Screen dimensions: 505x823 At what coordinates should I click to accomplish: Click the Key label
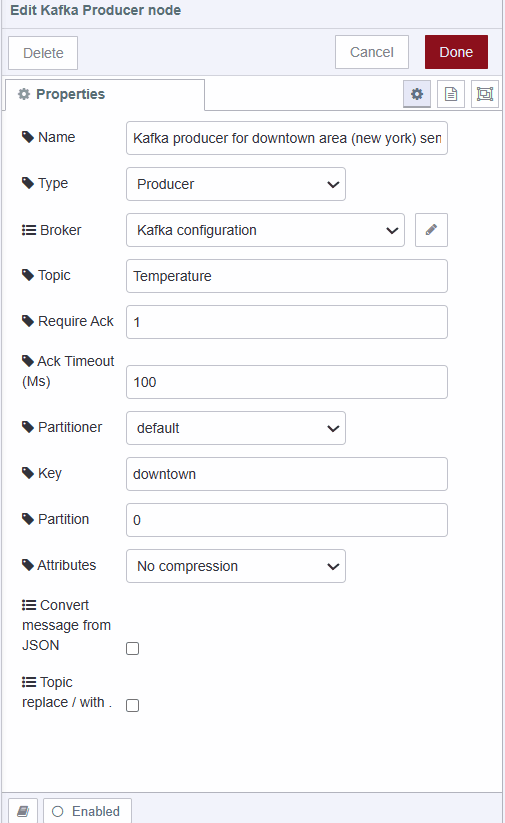pyautogui.click(x=42, y=473)
